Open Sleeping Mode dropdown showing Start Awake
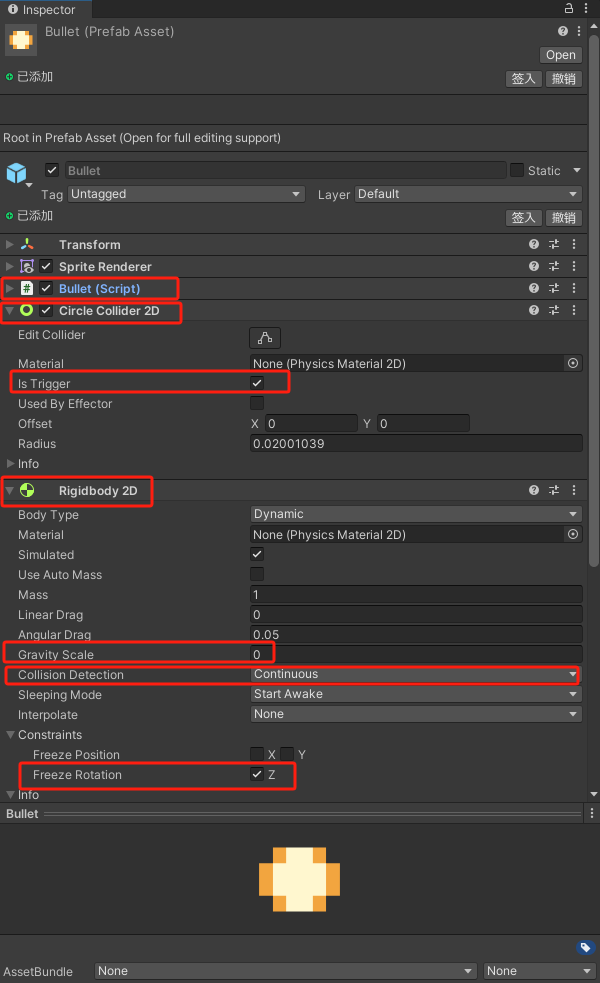Screen dimensions: 600x983 point(416,695)
